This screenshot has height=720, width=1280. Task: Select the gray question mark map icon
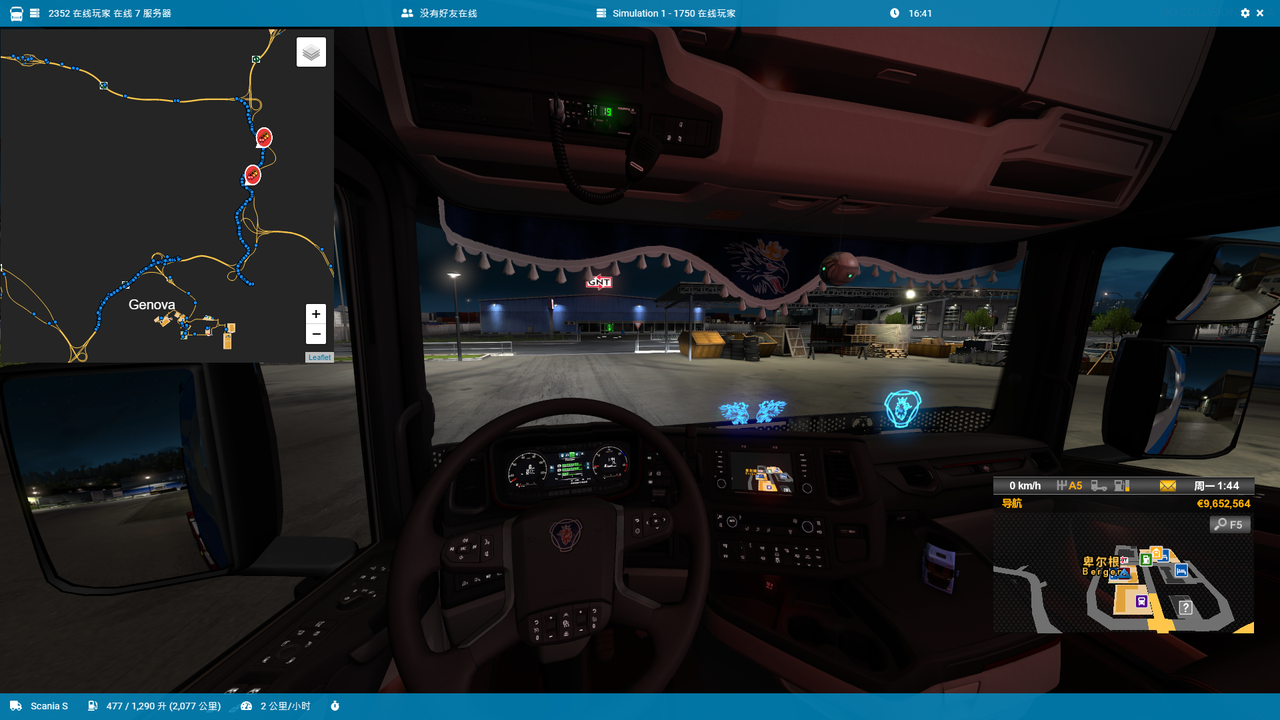point(1185,607)
